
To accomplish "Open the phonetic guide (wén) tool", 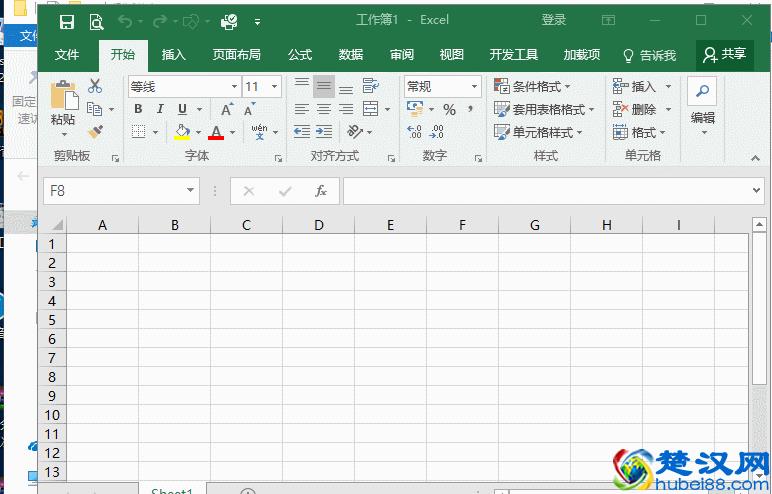I will tap(259, 132).
